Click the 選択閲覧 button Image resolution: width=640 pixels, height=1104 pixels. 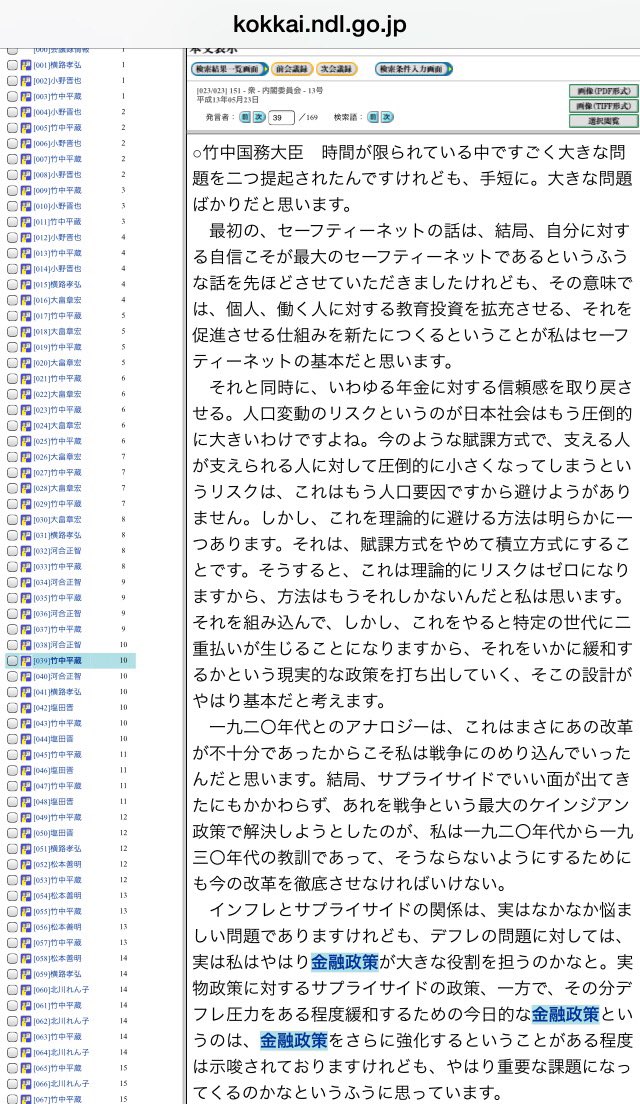(603, 120)
